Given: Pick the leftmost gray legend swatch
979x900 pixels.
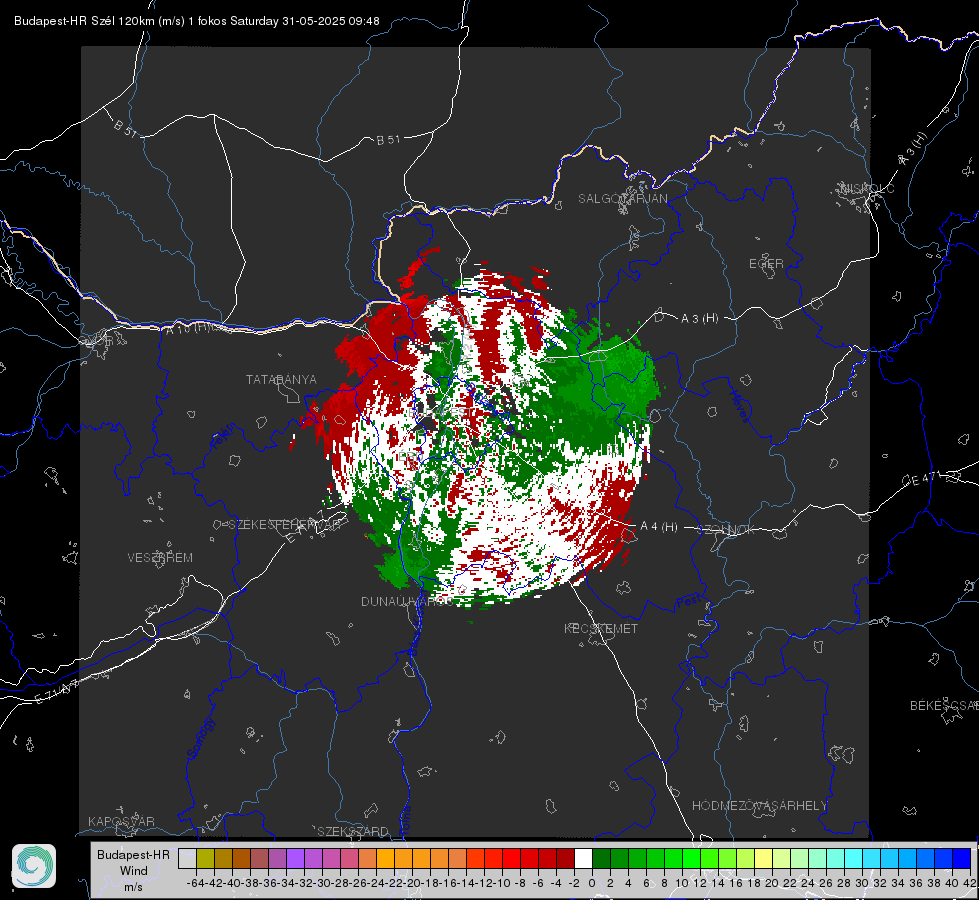Looking at the screenshot, I should point(187,858).
